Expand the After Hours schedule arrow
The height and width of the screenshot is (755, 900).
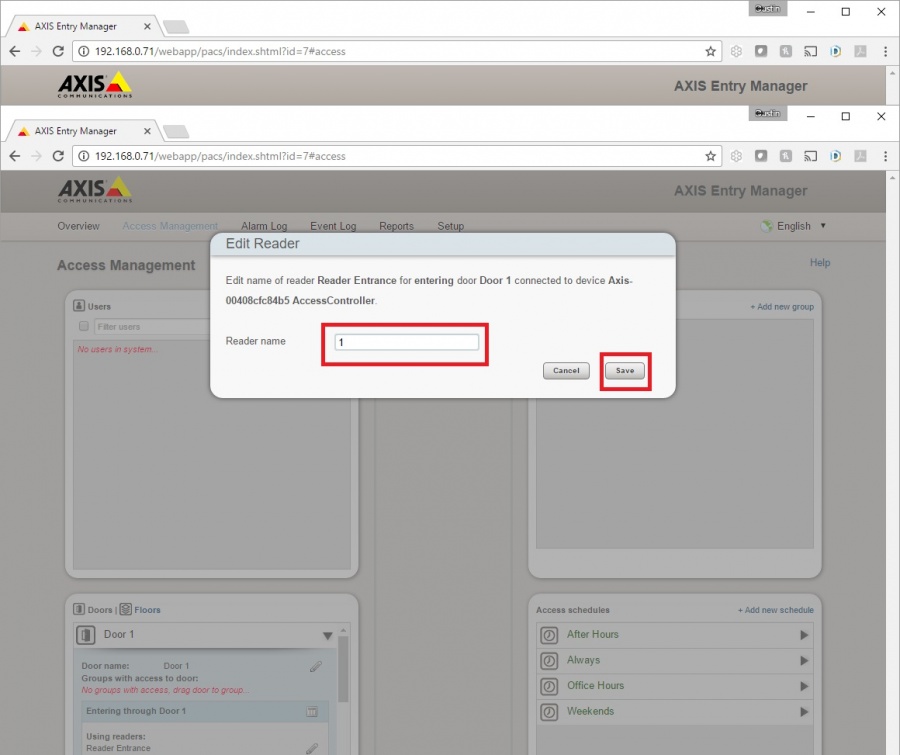click(804, 635)
